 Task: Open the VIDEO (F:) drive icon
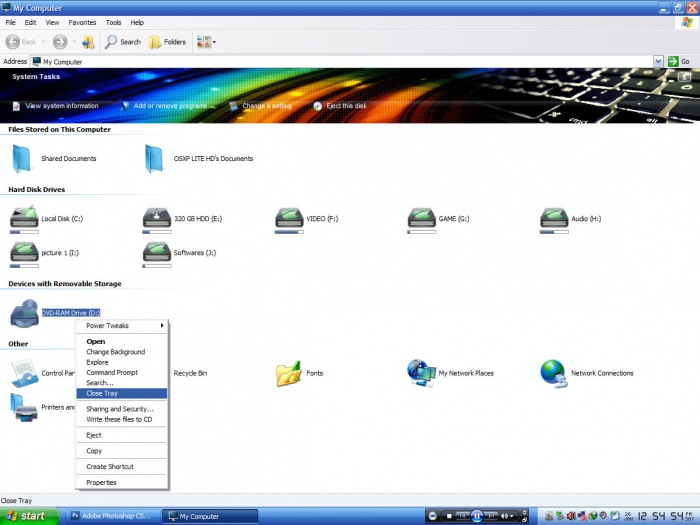tap(289, 218)
